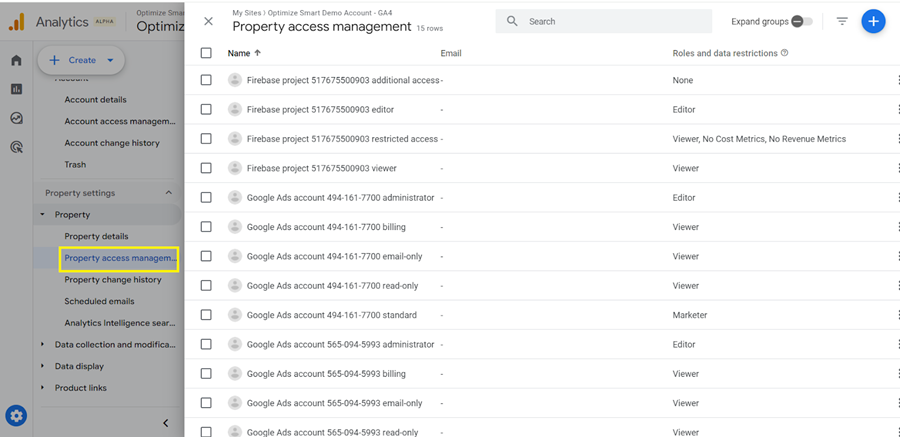Open the filter icon in panel header
Image resolution: width=900 pixels, height=437 pixels.
tap(841, 21)
